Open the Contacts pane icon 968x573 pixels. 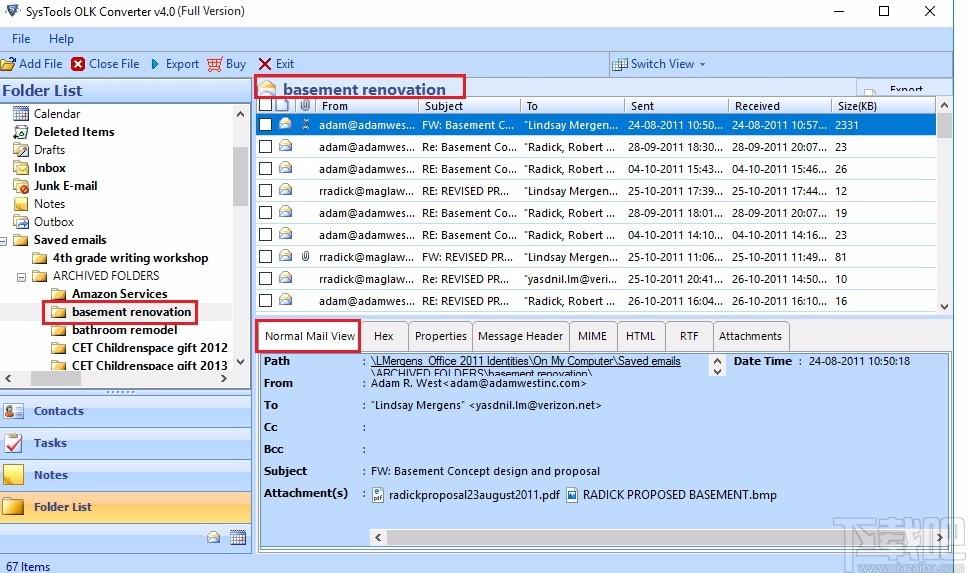(13, 411)
